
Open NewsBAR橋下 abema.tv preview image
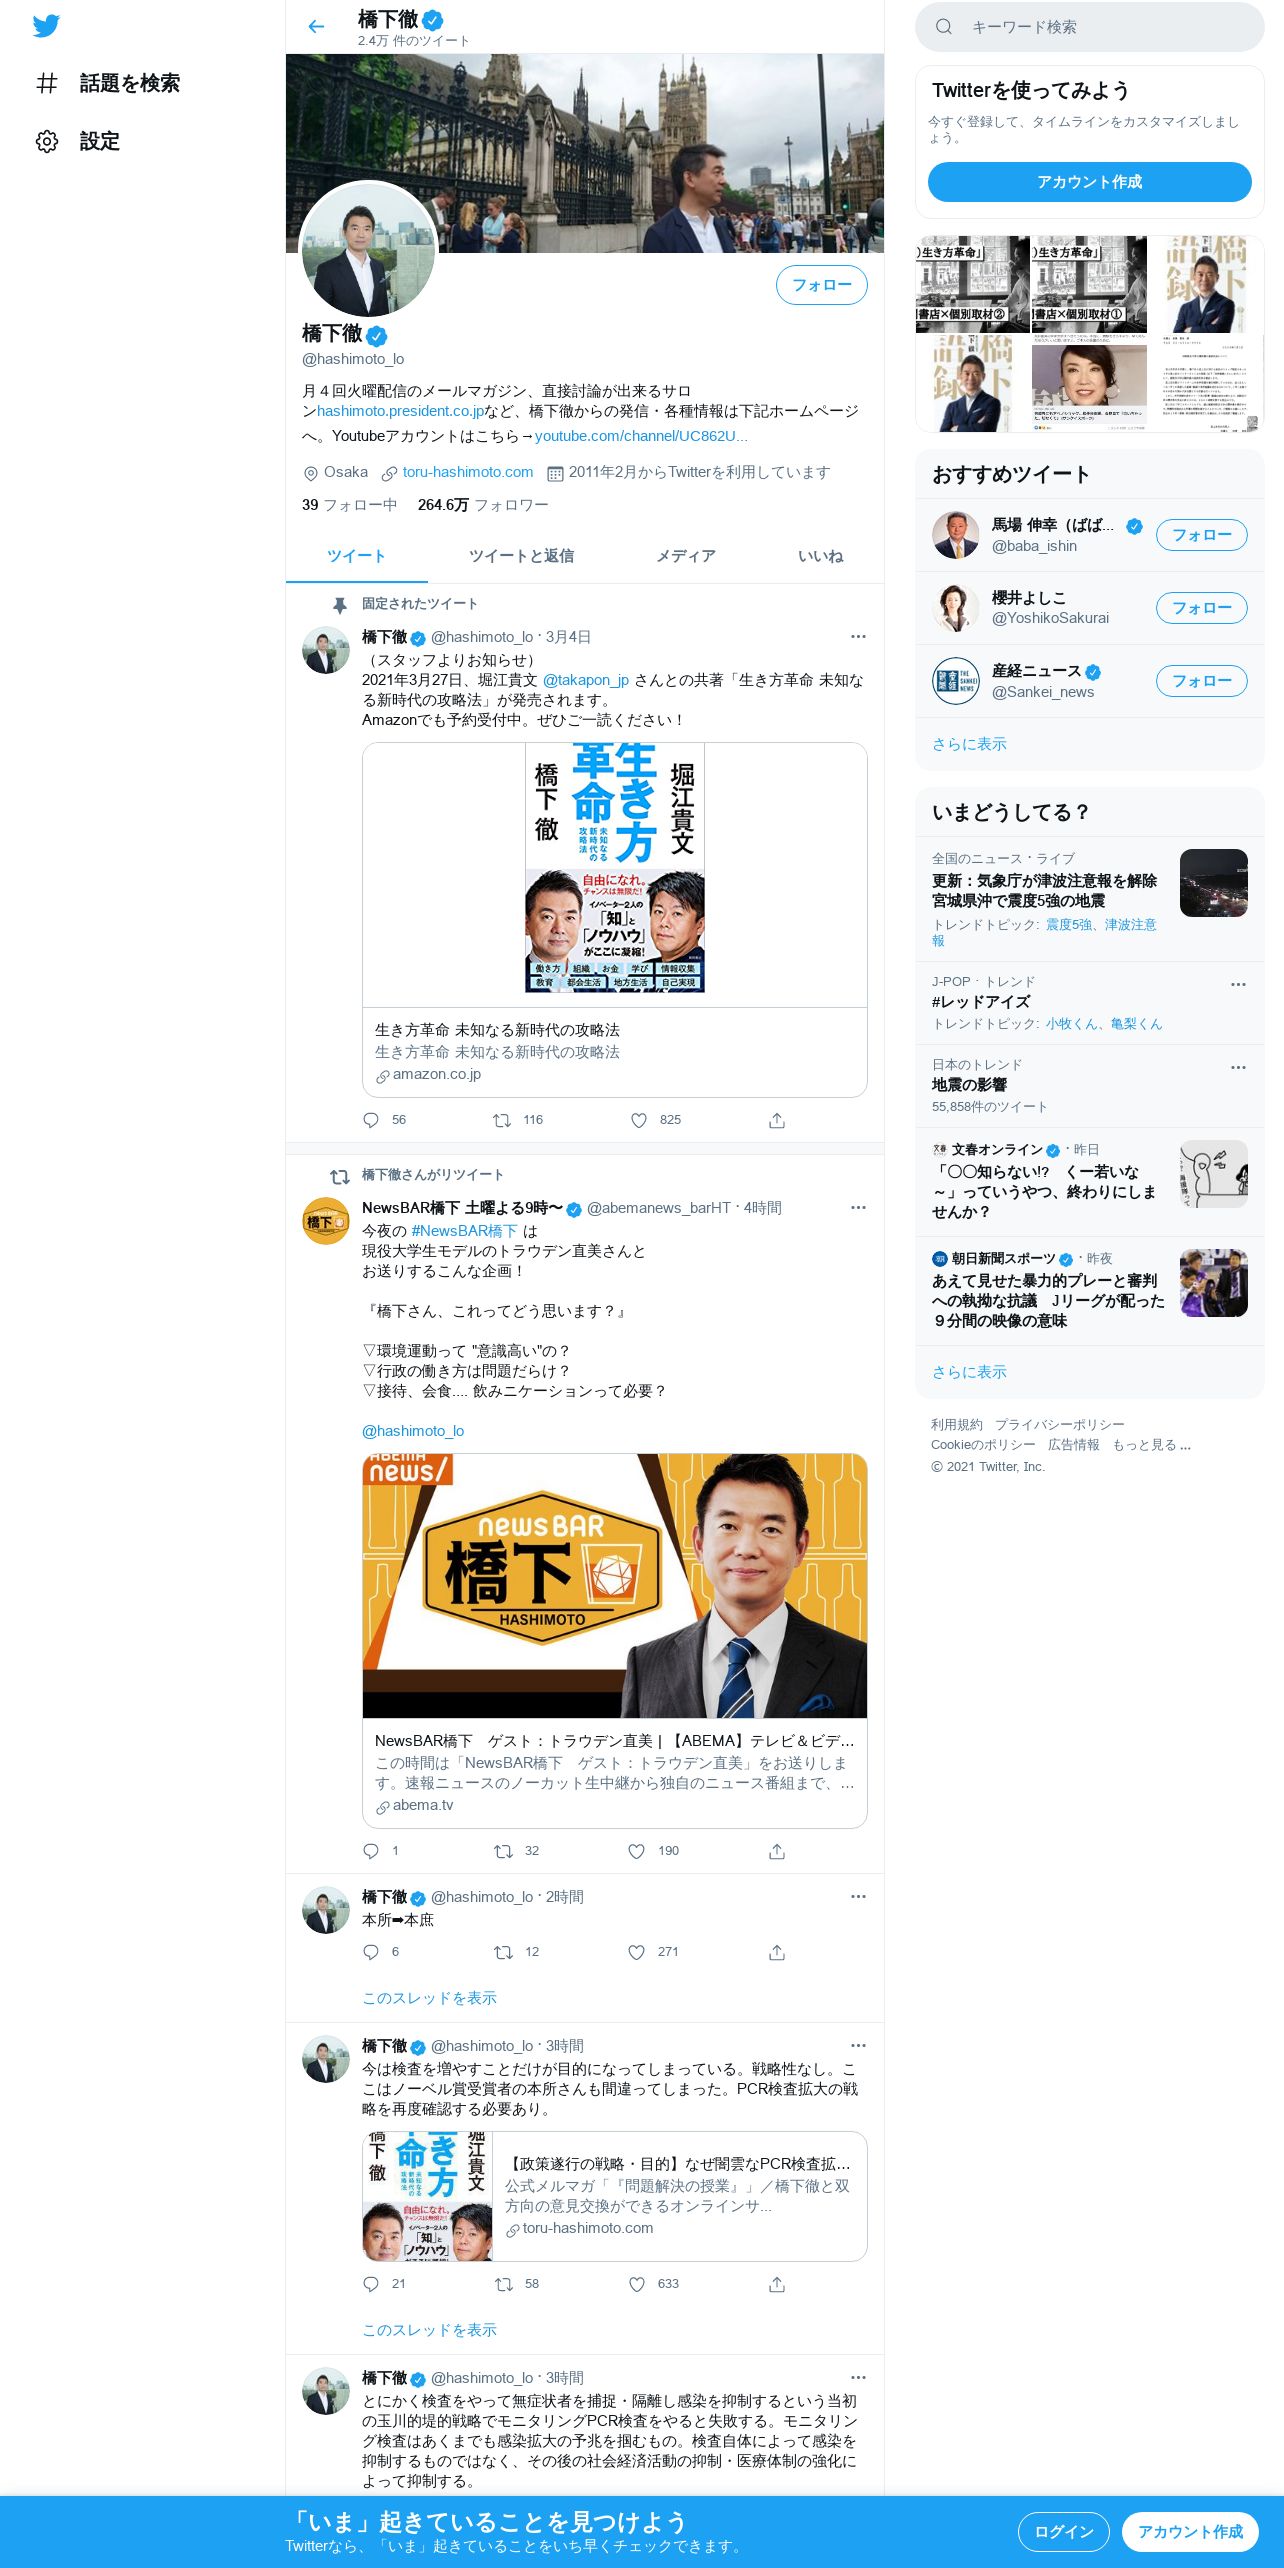point(615,1586)
